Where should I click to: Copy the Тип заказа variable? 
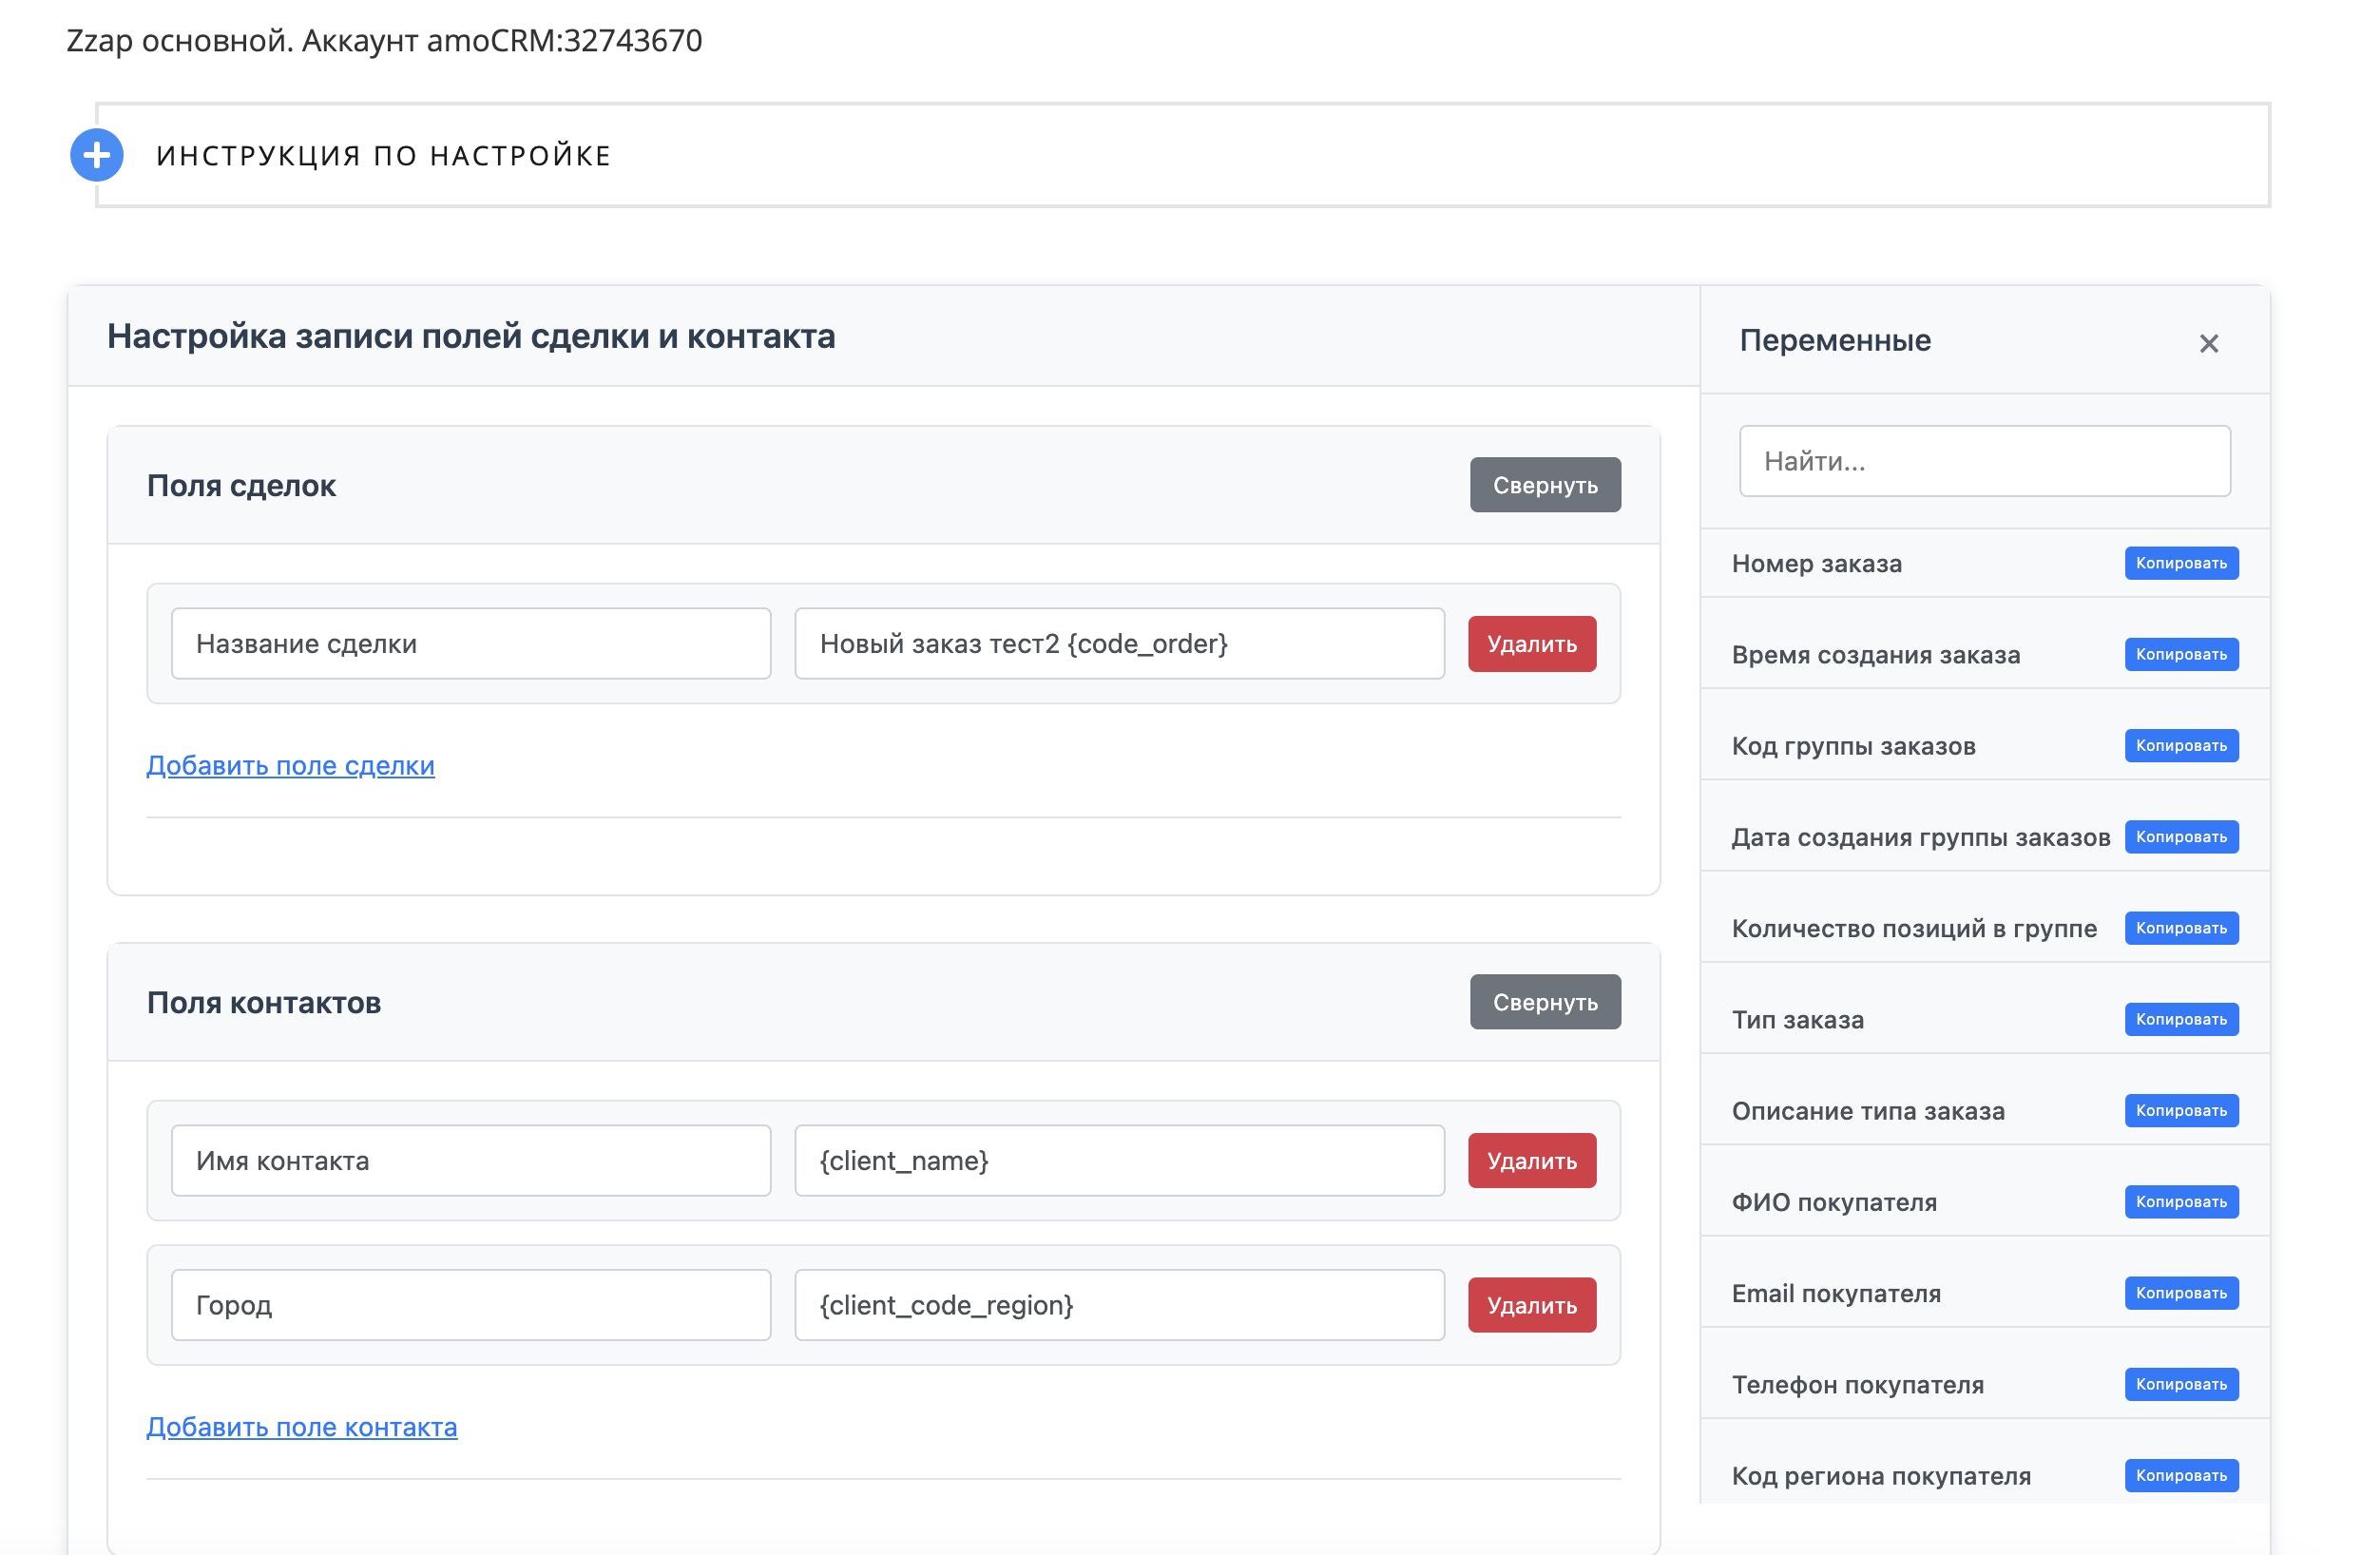click(2180, 1019)
